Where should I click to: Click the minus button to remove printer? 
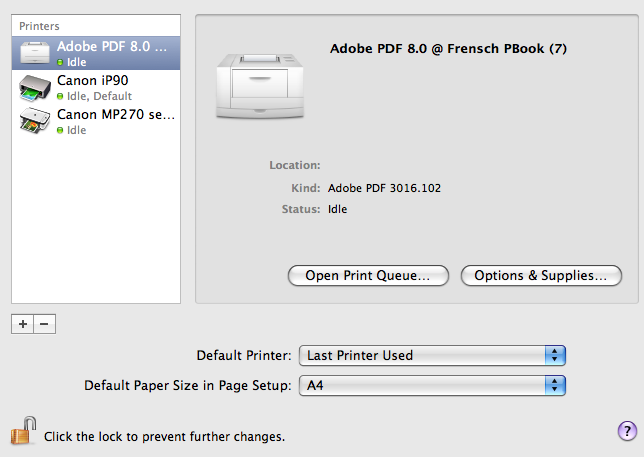pos(43,323)
